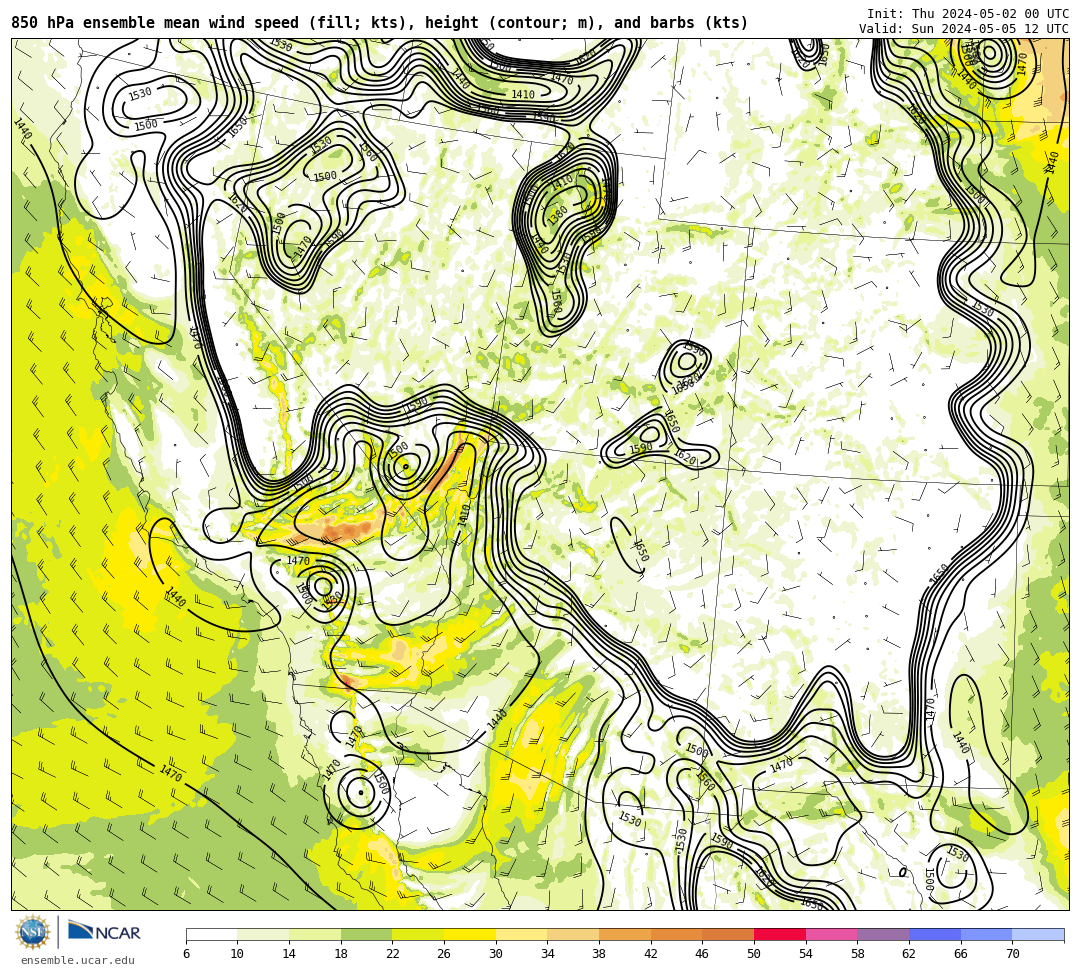Click the colorbar tick label 22
Viewport: 1080px width, 973px height.
pyautogui.click(x=393, y=954)
